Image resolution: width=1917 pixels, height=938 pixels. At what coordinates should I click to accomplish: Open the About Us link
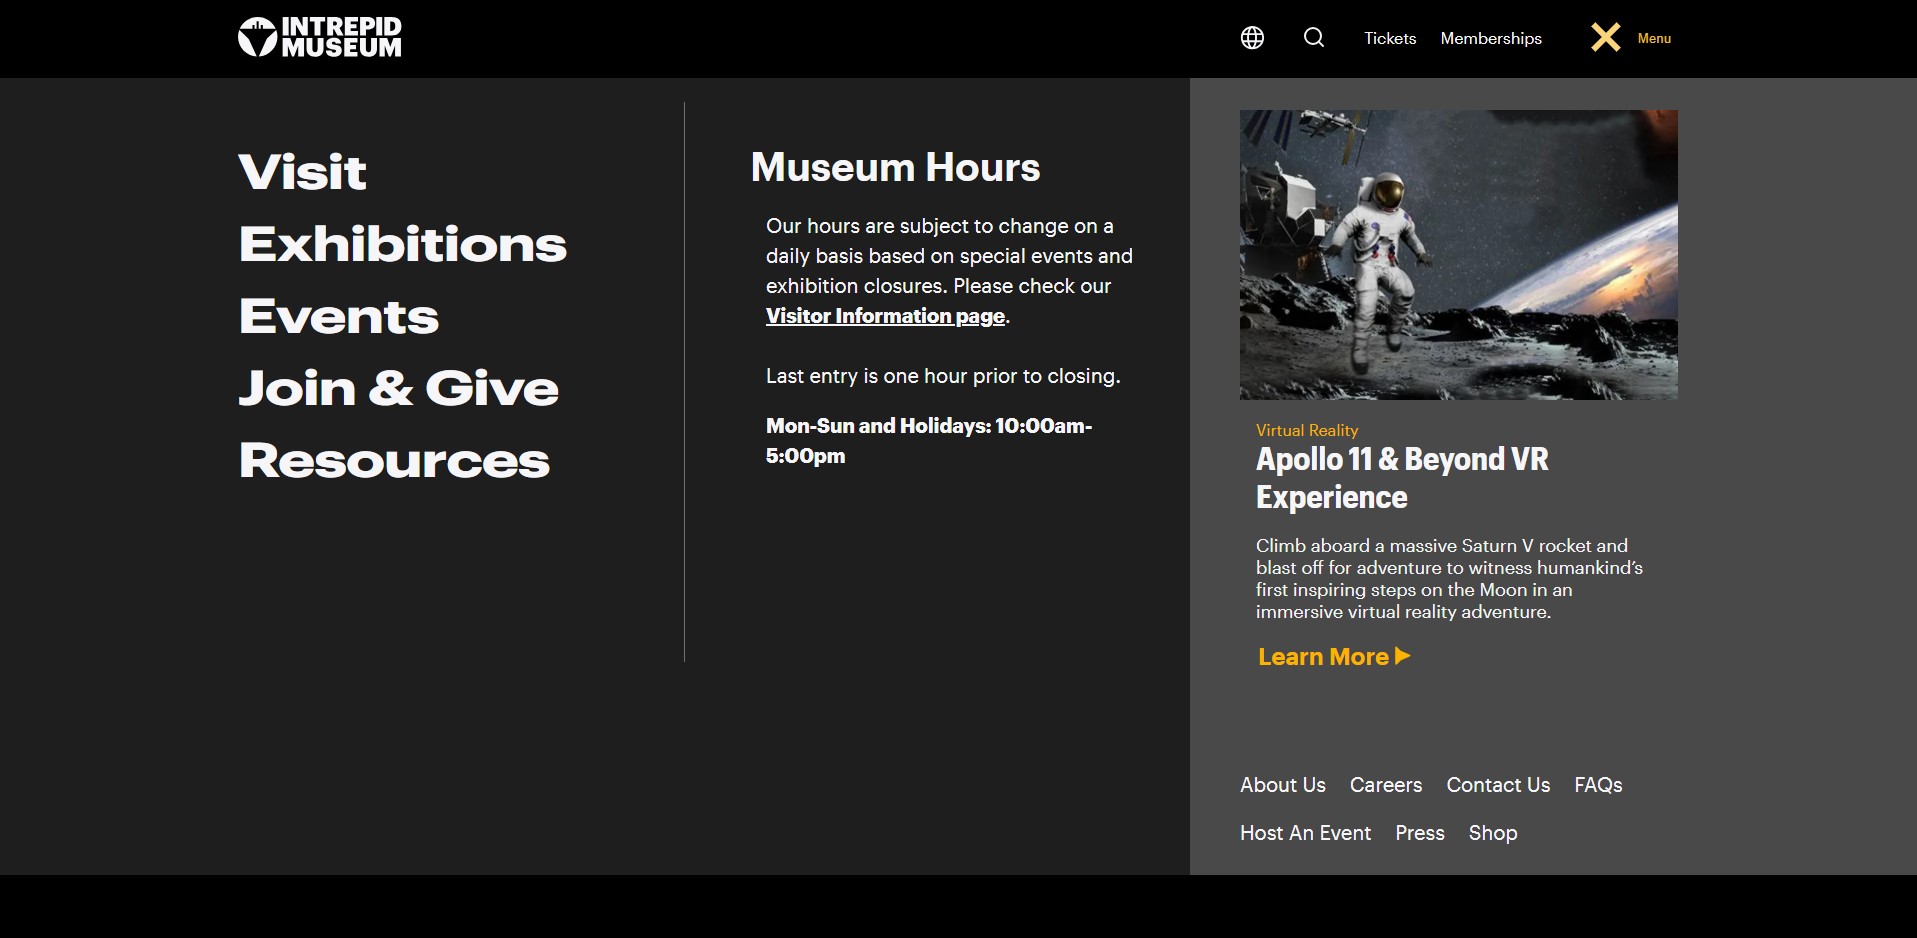pyautogui.click(x=1283, y=785)
